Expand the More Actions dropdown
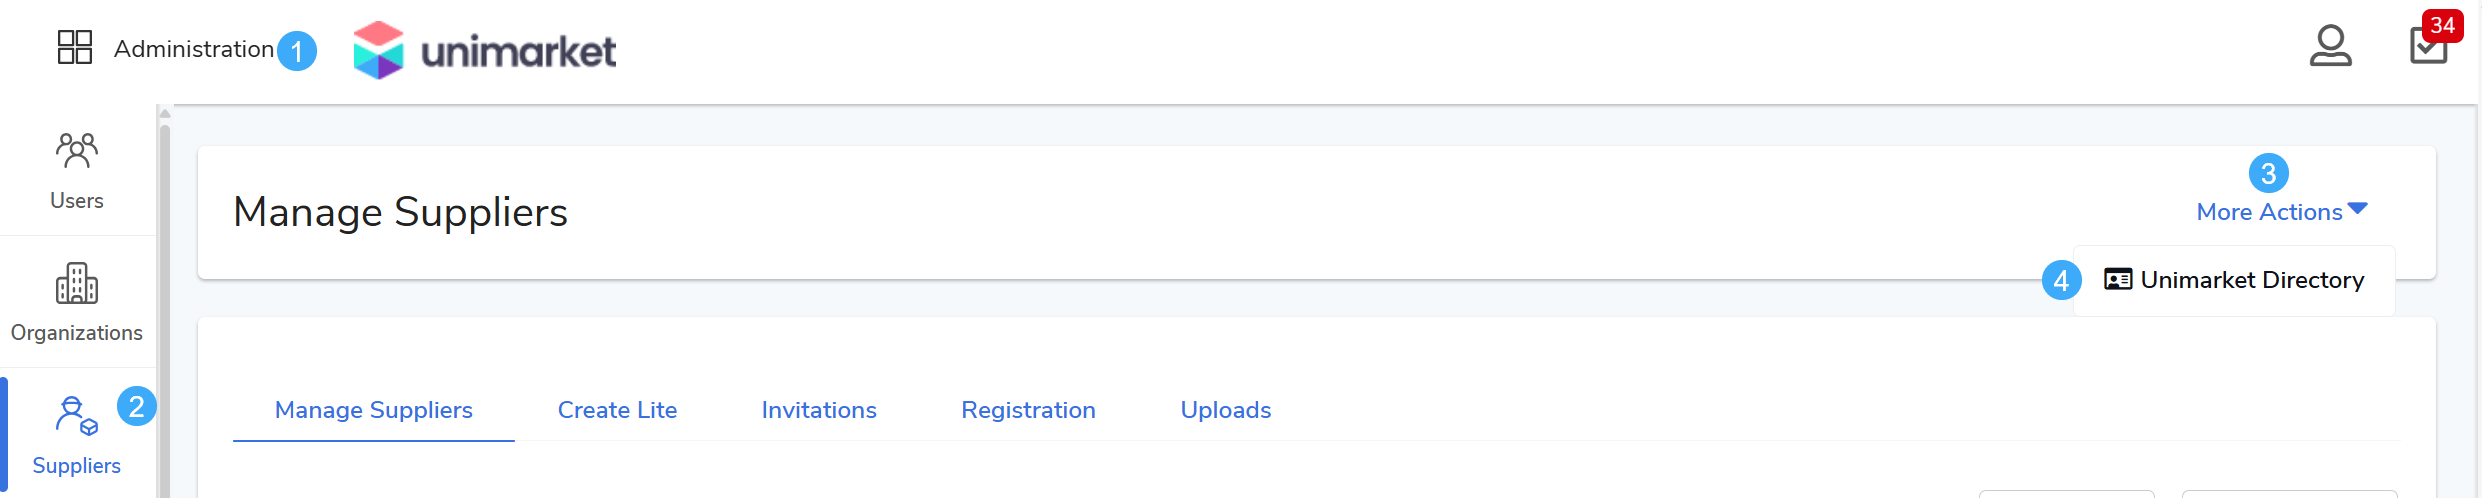 tap(2281, 212)
